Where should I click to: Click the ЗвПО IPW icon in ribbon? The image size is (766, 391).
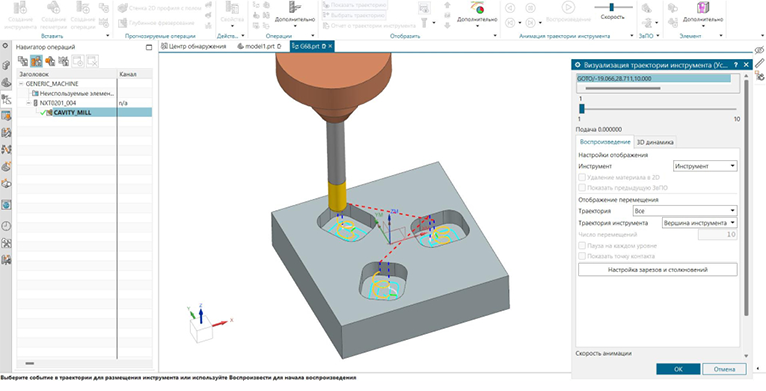point(646,8)
